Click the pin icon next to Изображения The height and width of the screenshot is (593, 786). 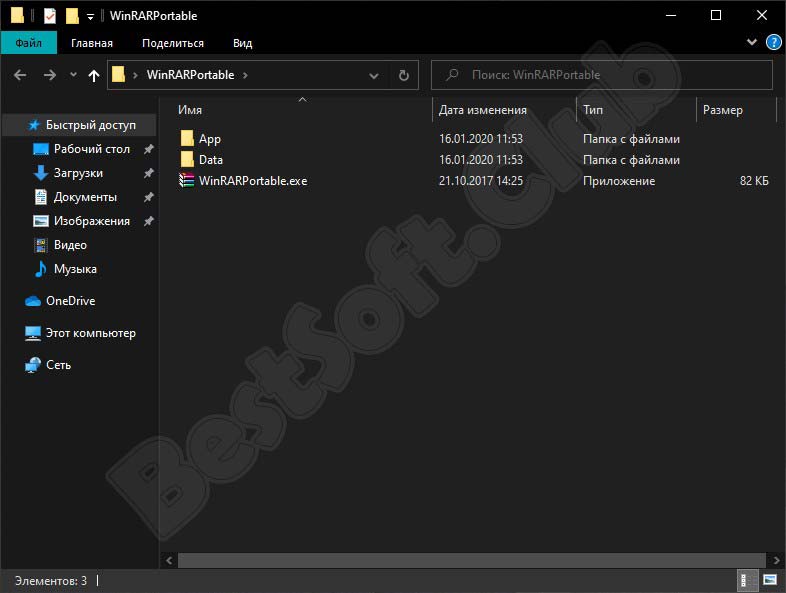click(x=148, y=221)
